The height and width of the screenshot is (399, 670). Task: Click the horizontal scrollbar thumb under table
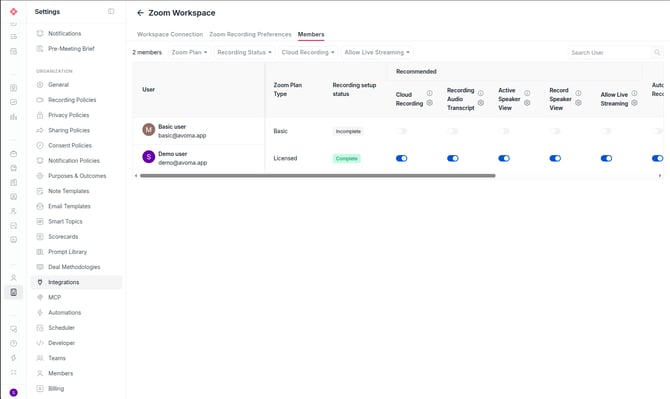tap(317, 176)
